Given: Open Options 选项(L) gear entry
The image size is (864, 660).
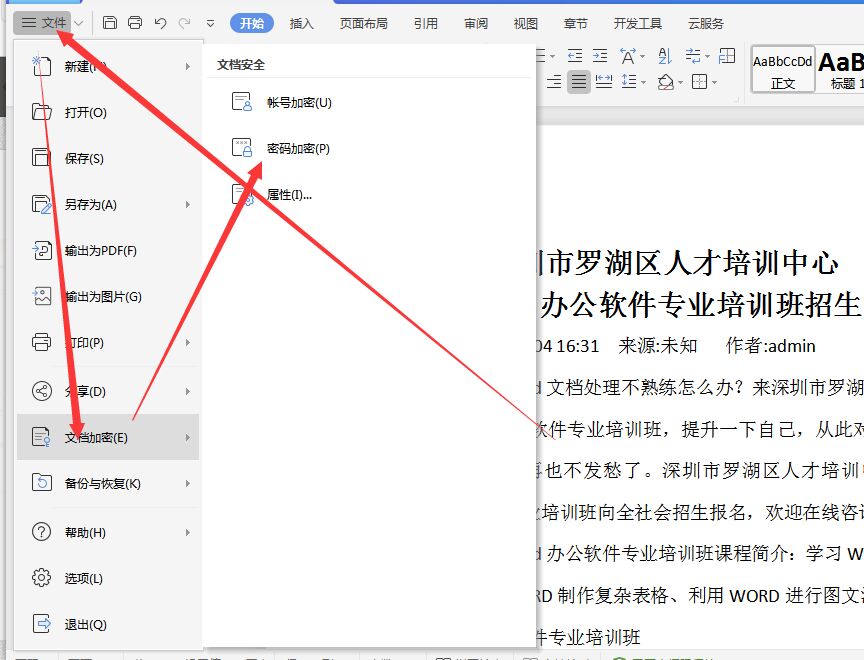Looking at the screenshot, I should click(83, 578).
